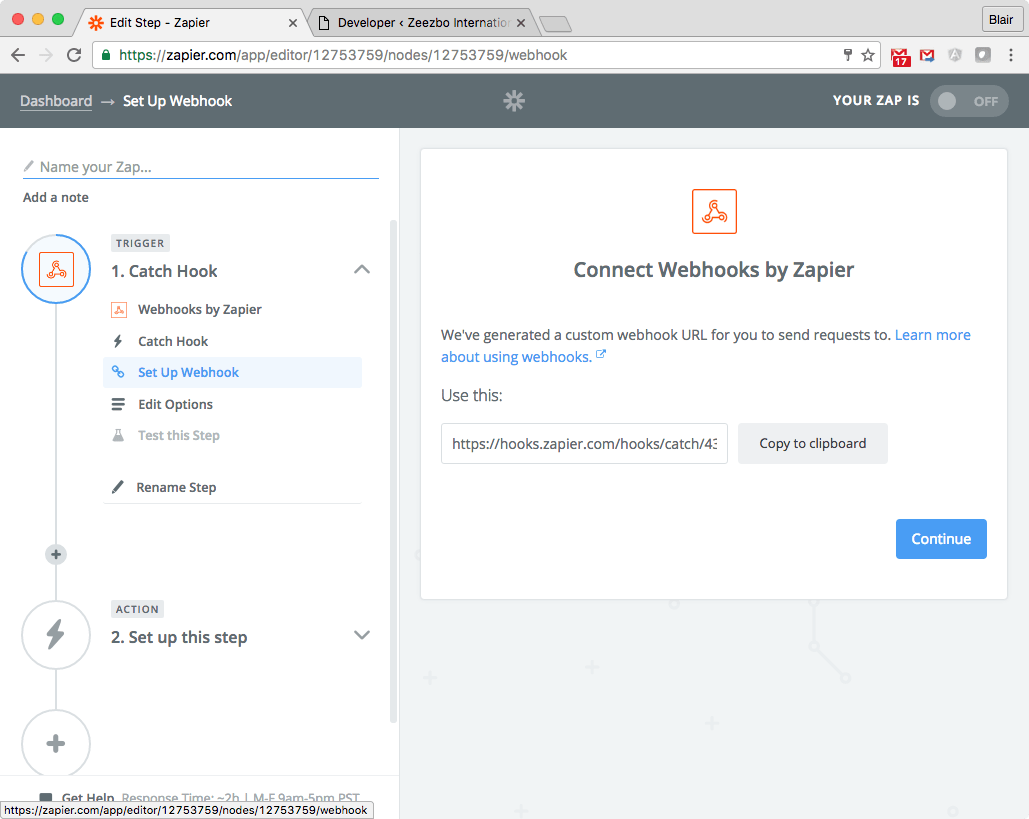Click the Name your Zap field
The height and width of the screenshot is (819, 1029).
pos(201,167)
